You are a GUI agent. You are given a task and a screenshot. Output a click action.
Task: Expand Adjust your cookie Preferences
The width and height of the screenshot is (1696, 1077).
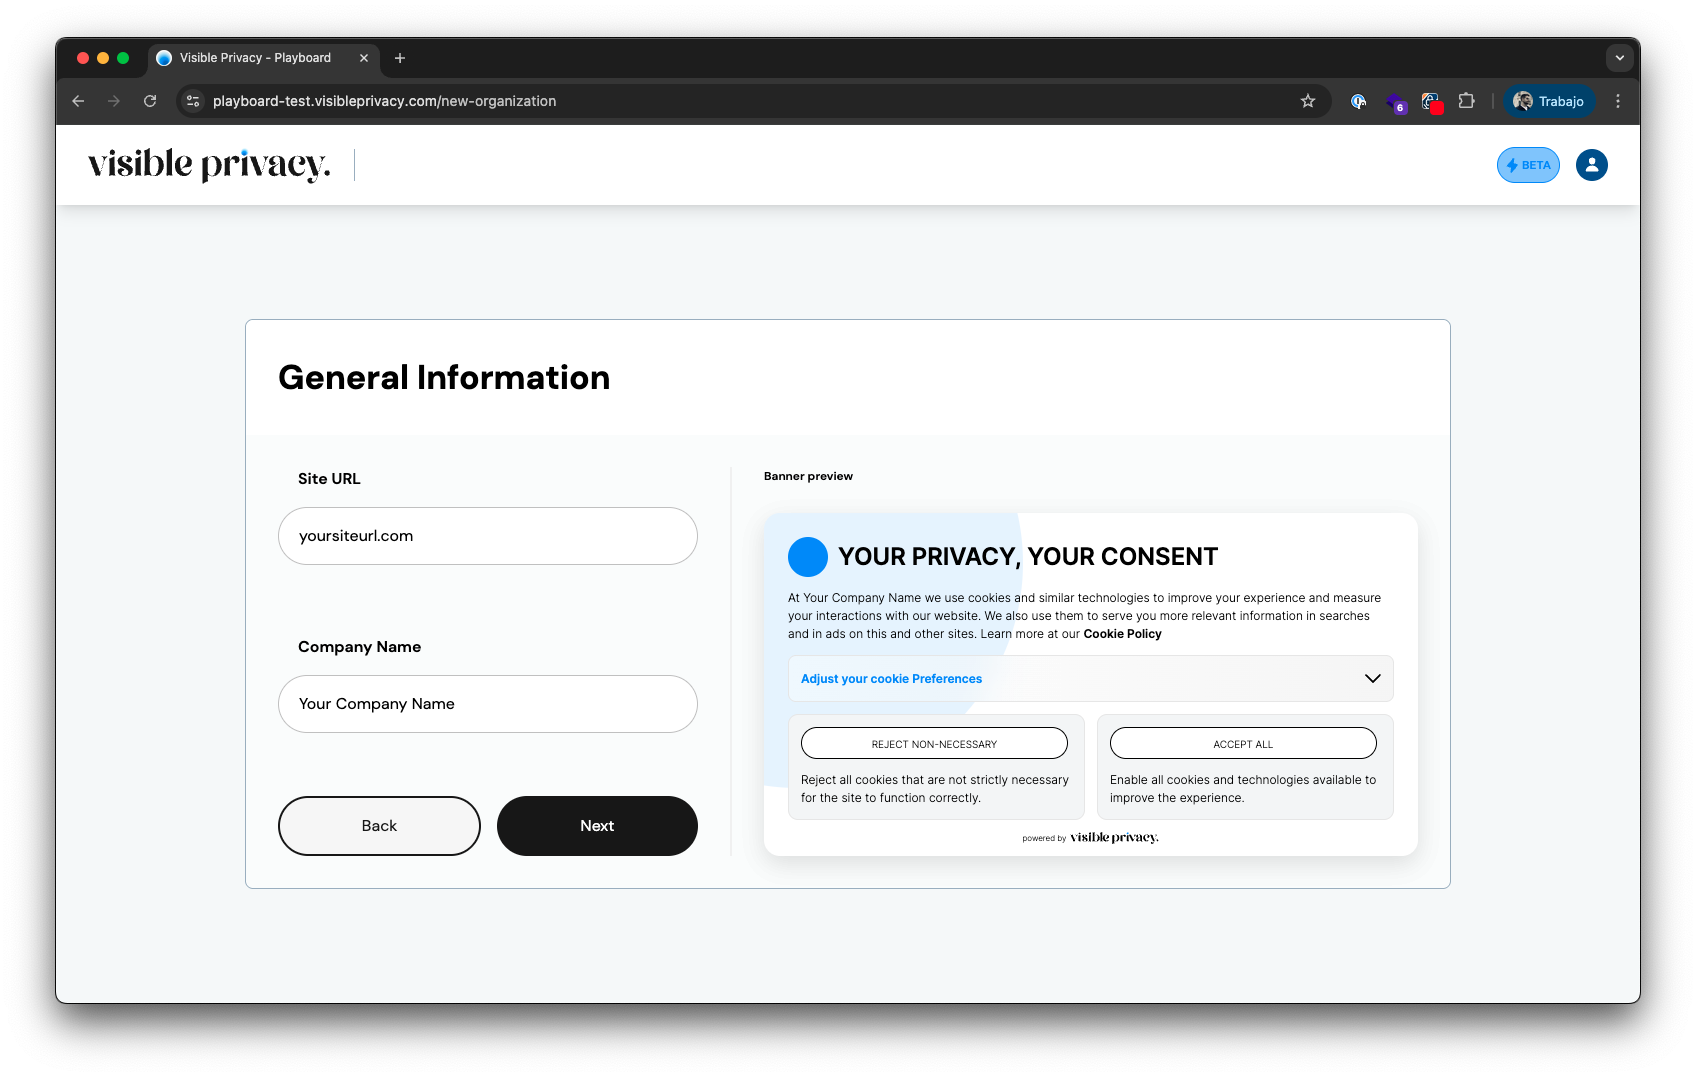[1089, 678]
